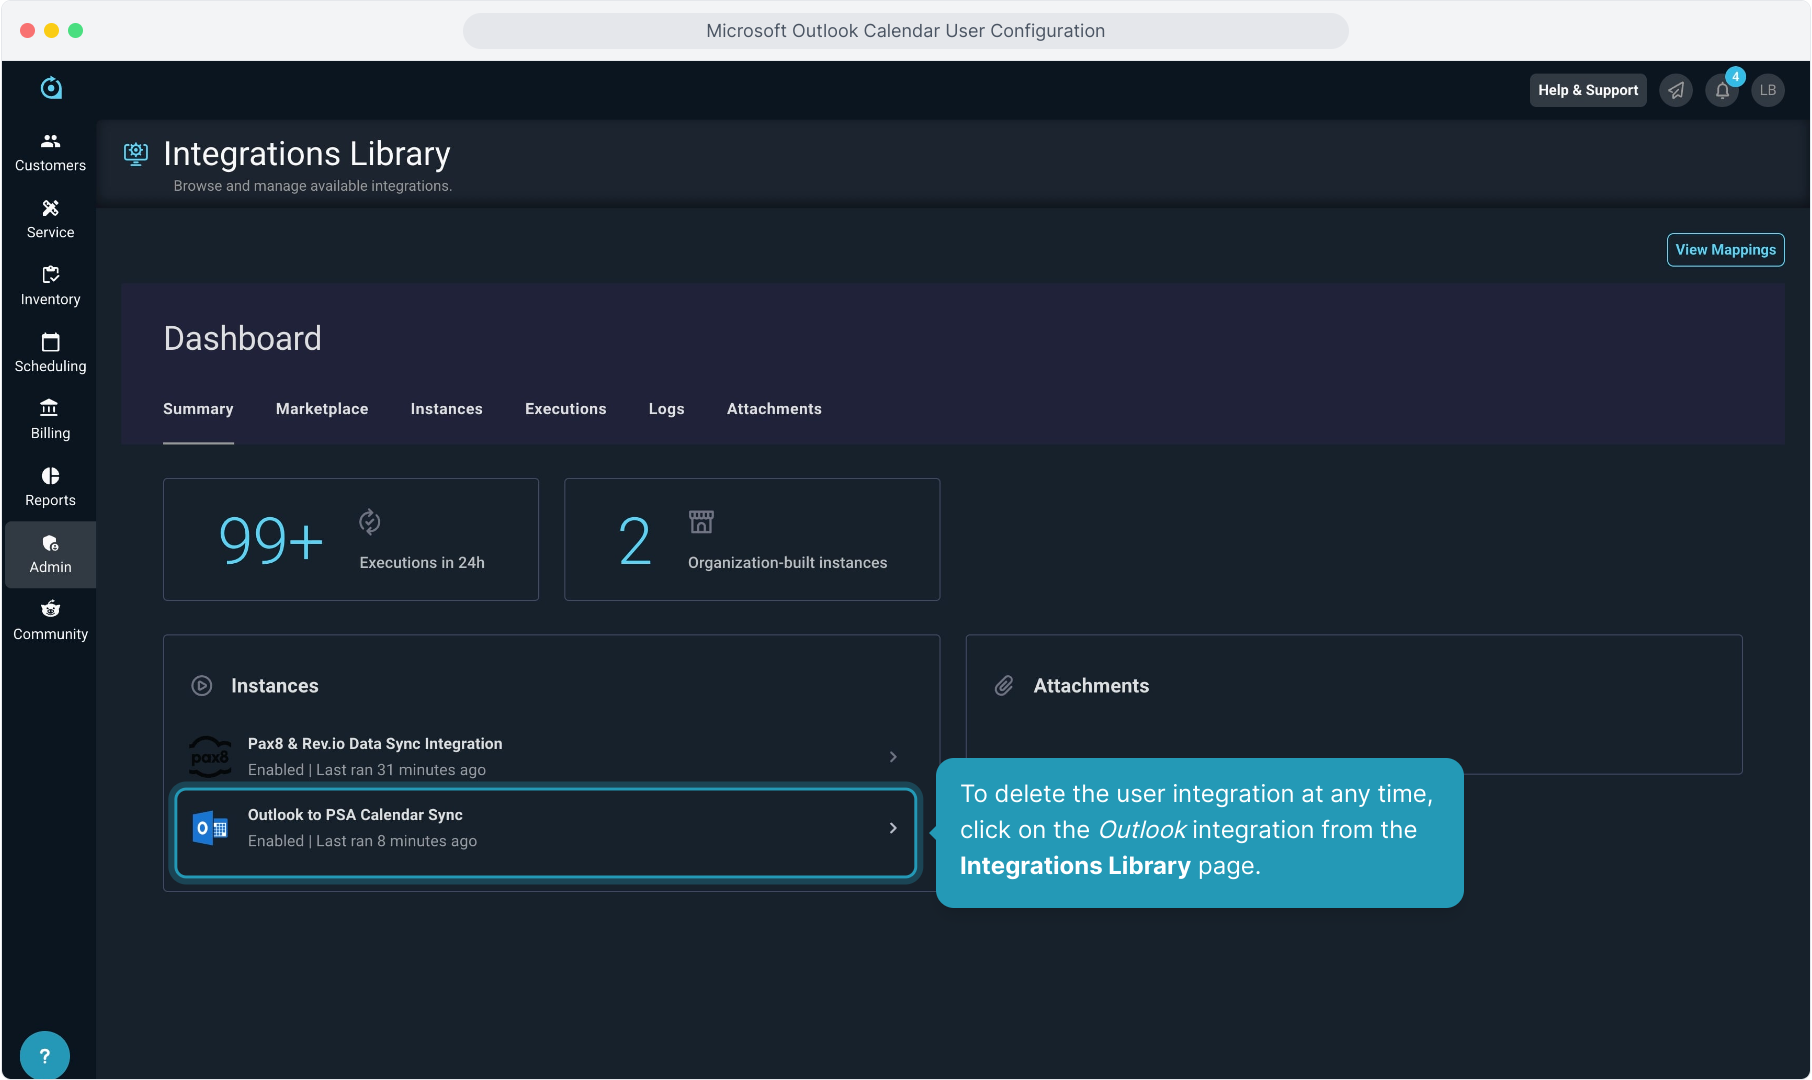1812x1080 pixels.
Task: Click the View Mappings button
Action: (1725, 250)
